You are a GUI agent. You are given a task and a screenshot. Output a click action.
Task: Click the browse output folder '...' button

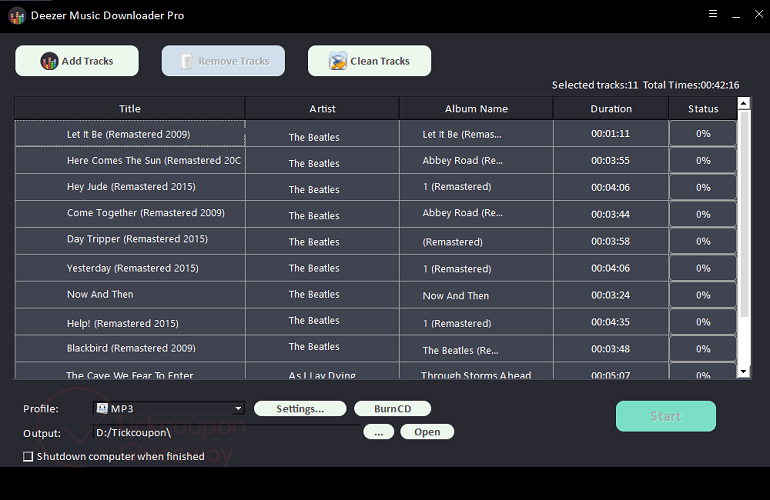tap(379, 432)
